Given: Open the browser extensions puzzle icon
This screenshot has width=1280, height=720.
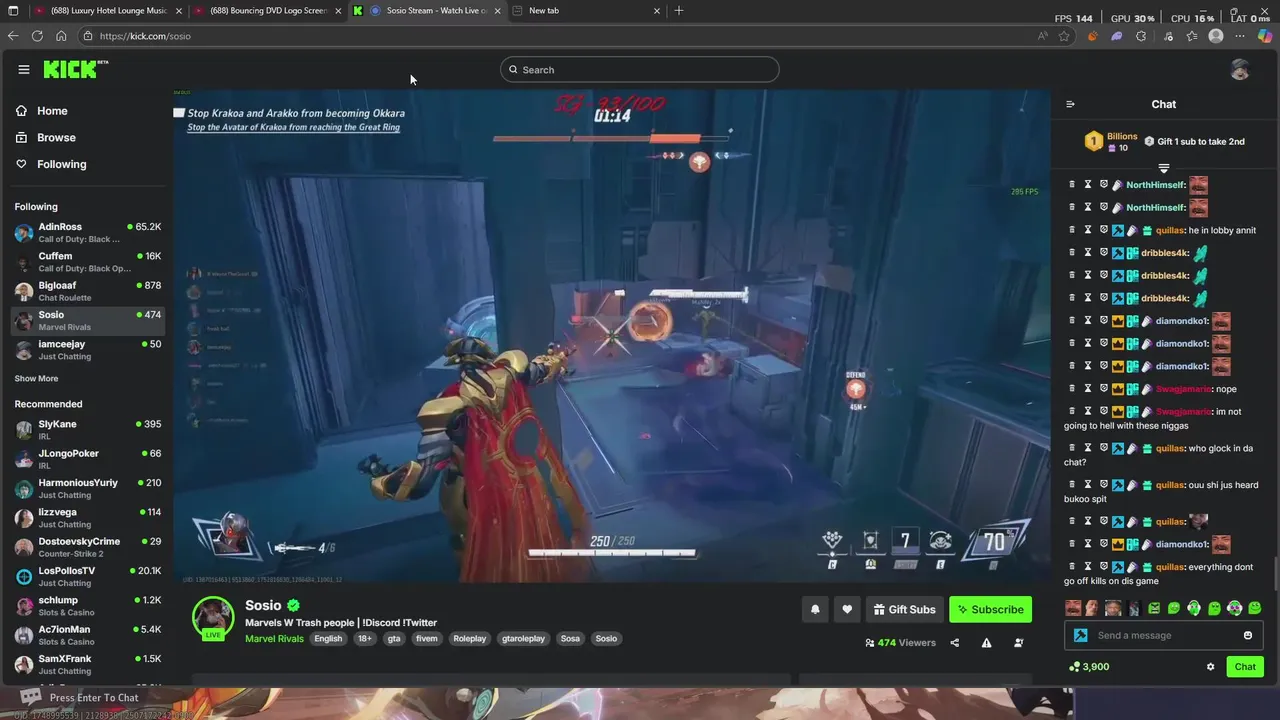Looking at the screenshot, I should (x=1141, y=36).
